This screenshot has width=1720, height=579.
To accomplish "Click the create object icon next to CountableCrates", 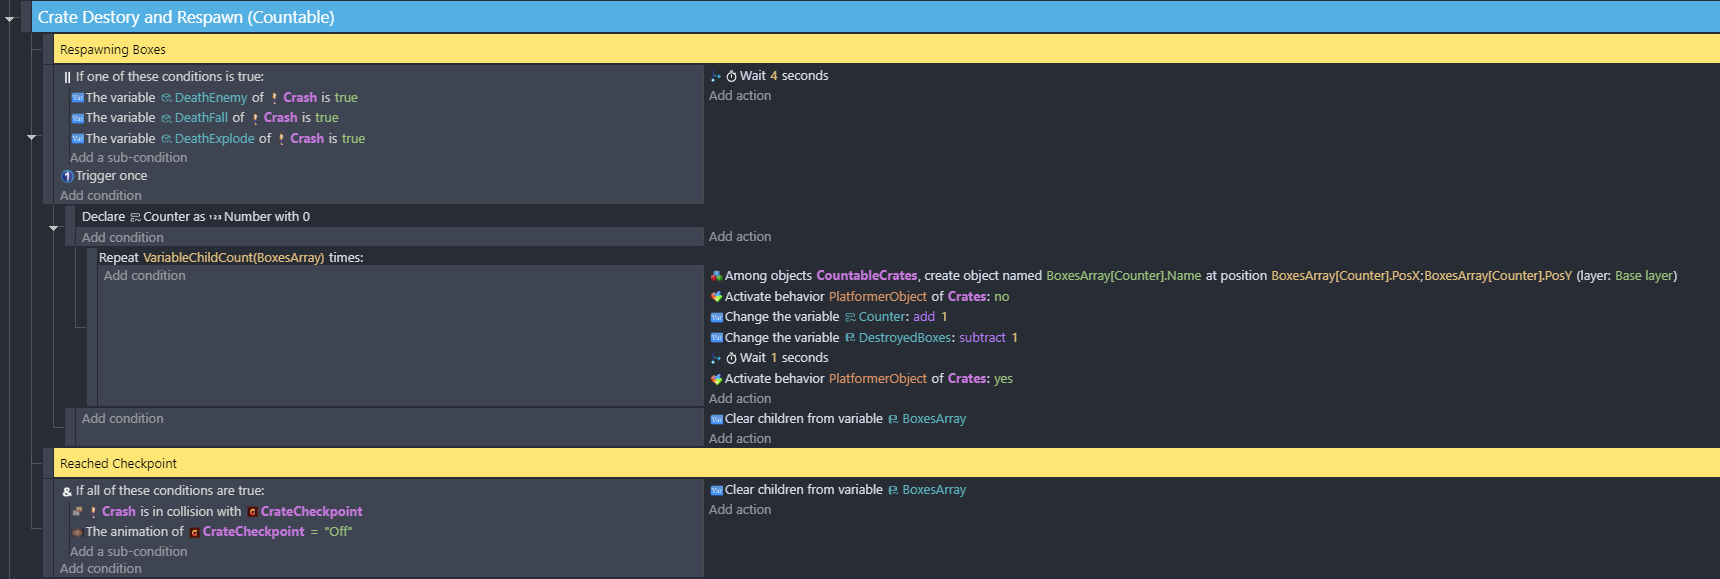I will 716,276.
